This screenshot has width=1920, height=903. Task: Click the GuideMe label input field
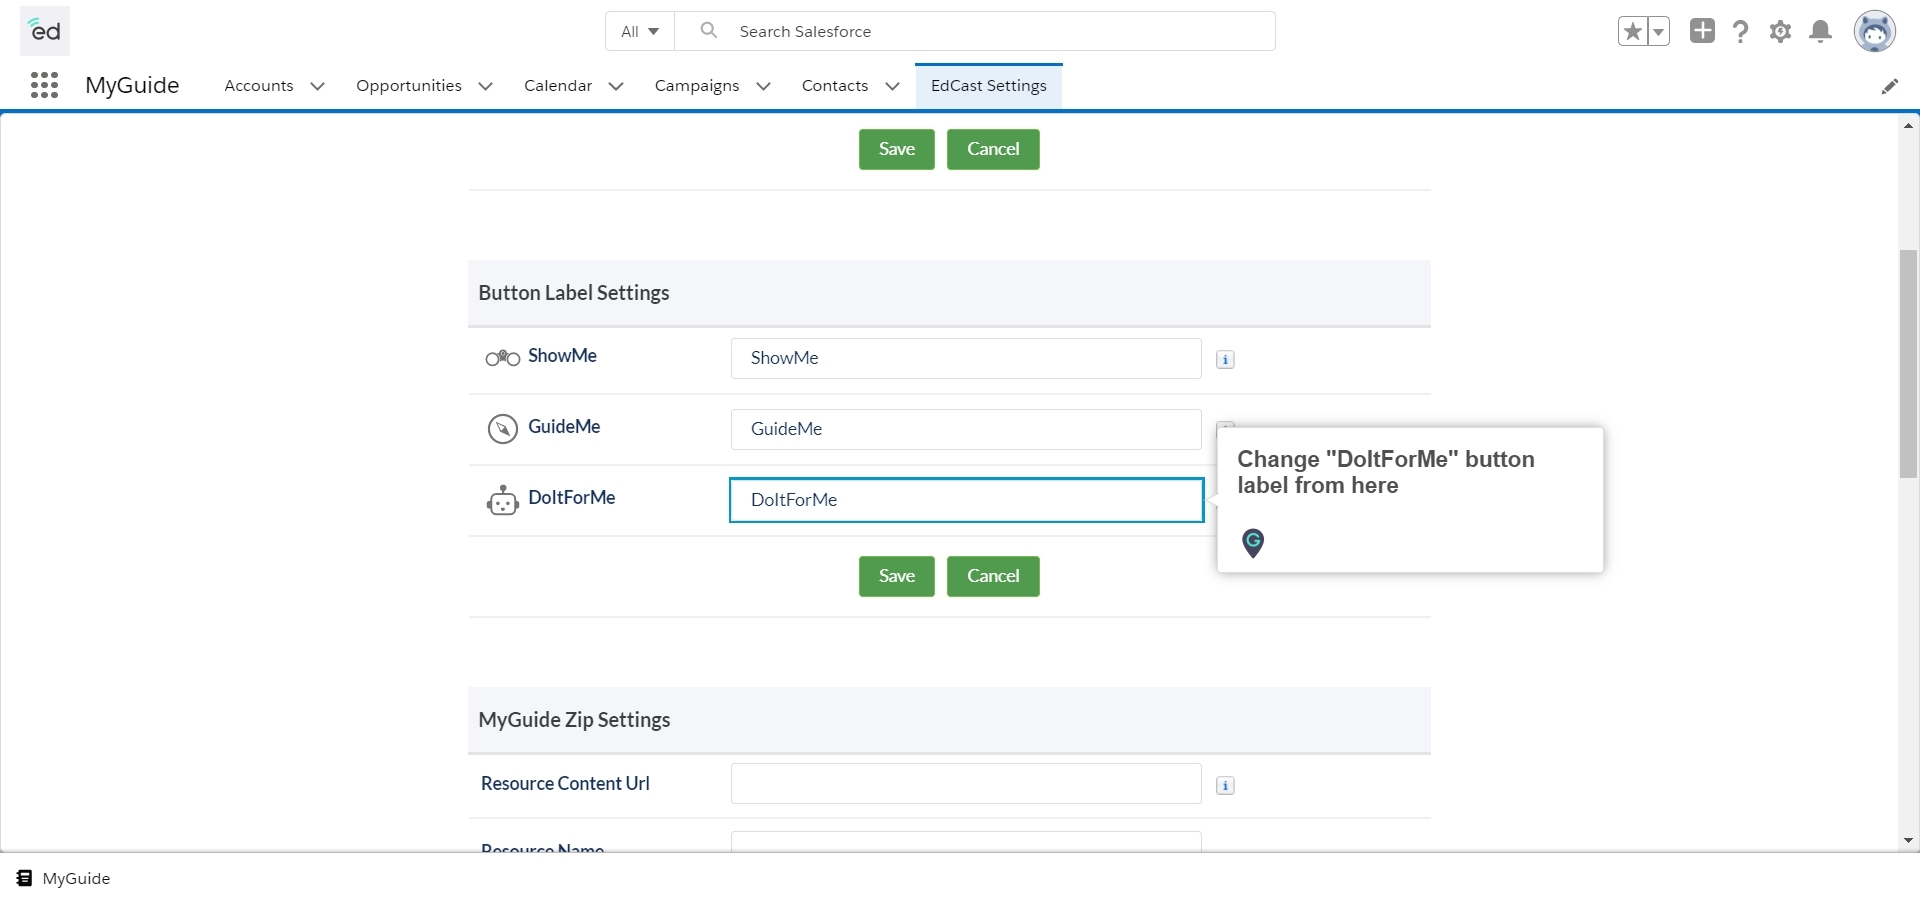pyautogui.click(x=966, y=429)
